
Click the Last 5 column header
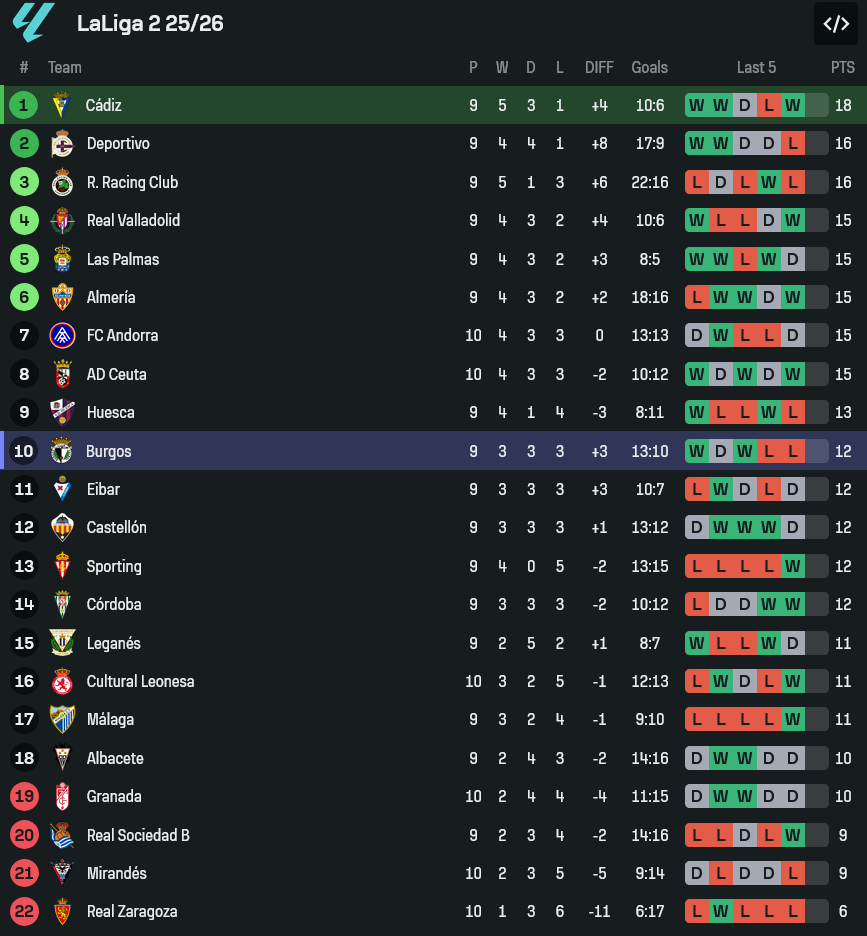(x=756, y=67)
